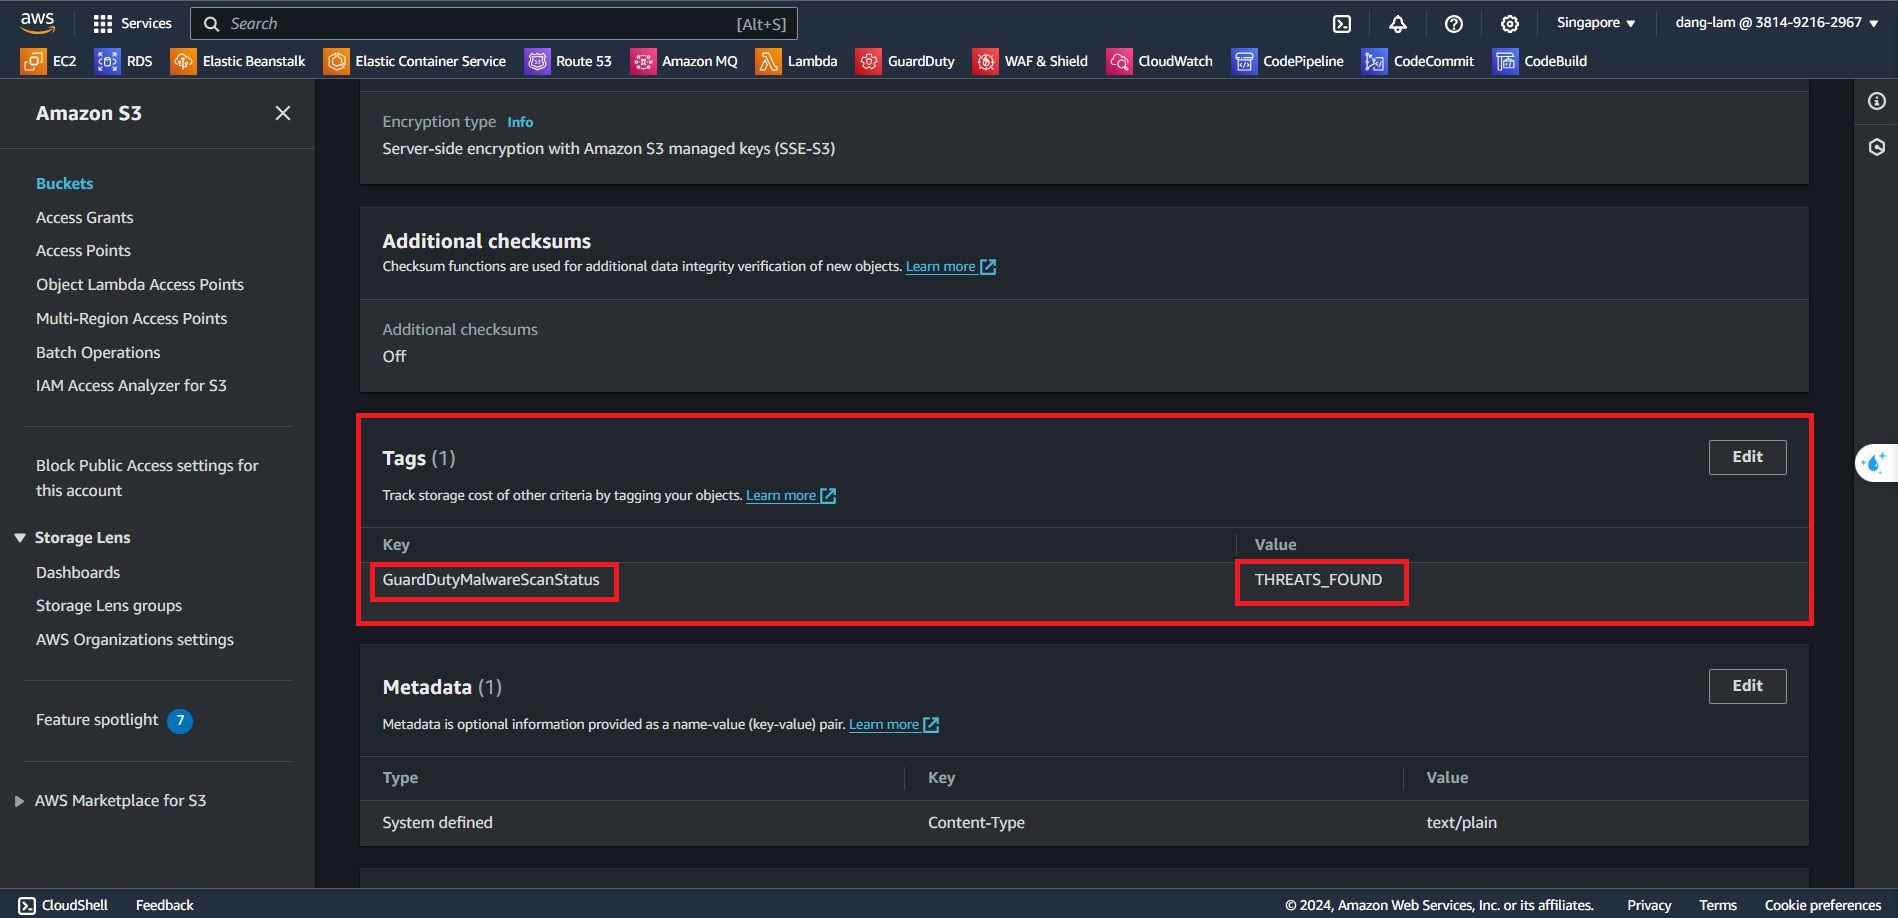Expand the dang-lam account menu
Viewport: 1898px width, 918px height.
[1776, 23]
